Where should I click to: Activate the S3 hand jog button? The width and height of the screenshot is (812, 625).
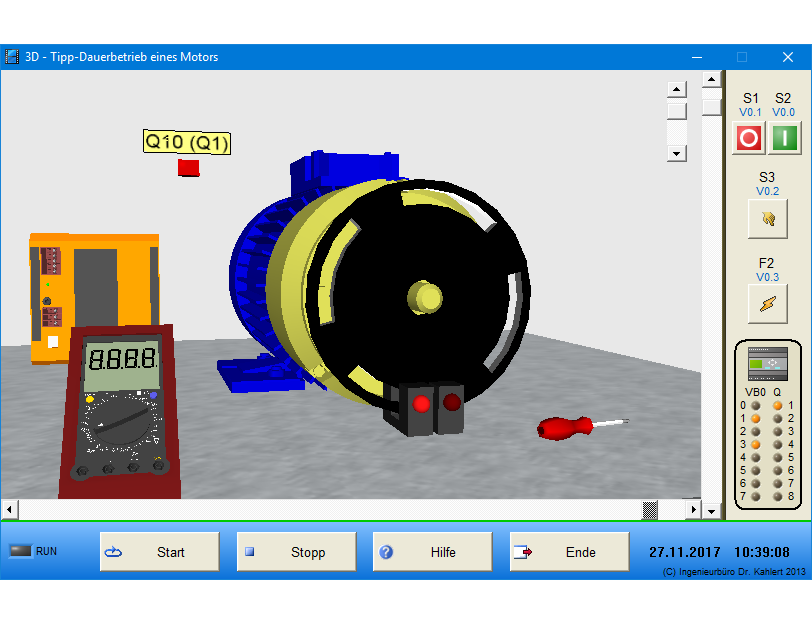(767, 219)
